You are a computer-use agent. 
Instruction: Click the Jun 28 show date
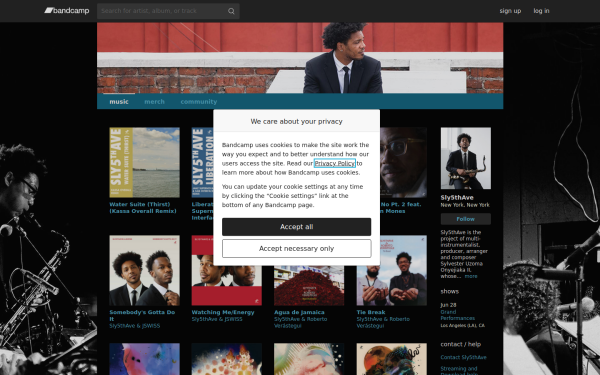click(x=448, y=305)
